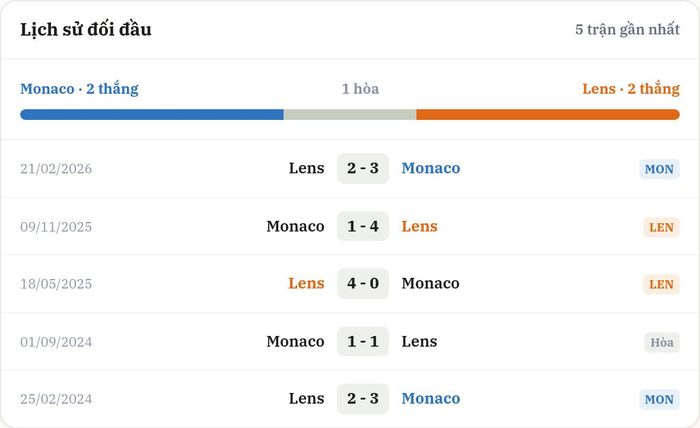
Task: Click the MON badge for the 21/02/2026 match
Action: (x=659, y=169)
